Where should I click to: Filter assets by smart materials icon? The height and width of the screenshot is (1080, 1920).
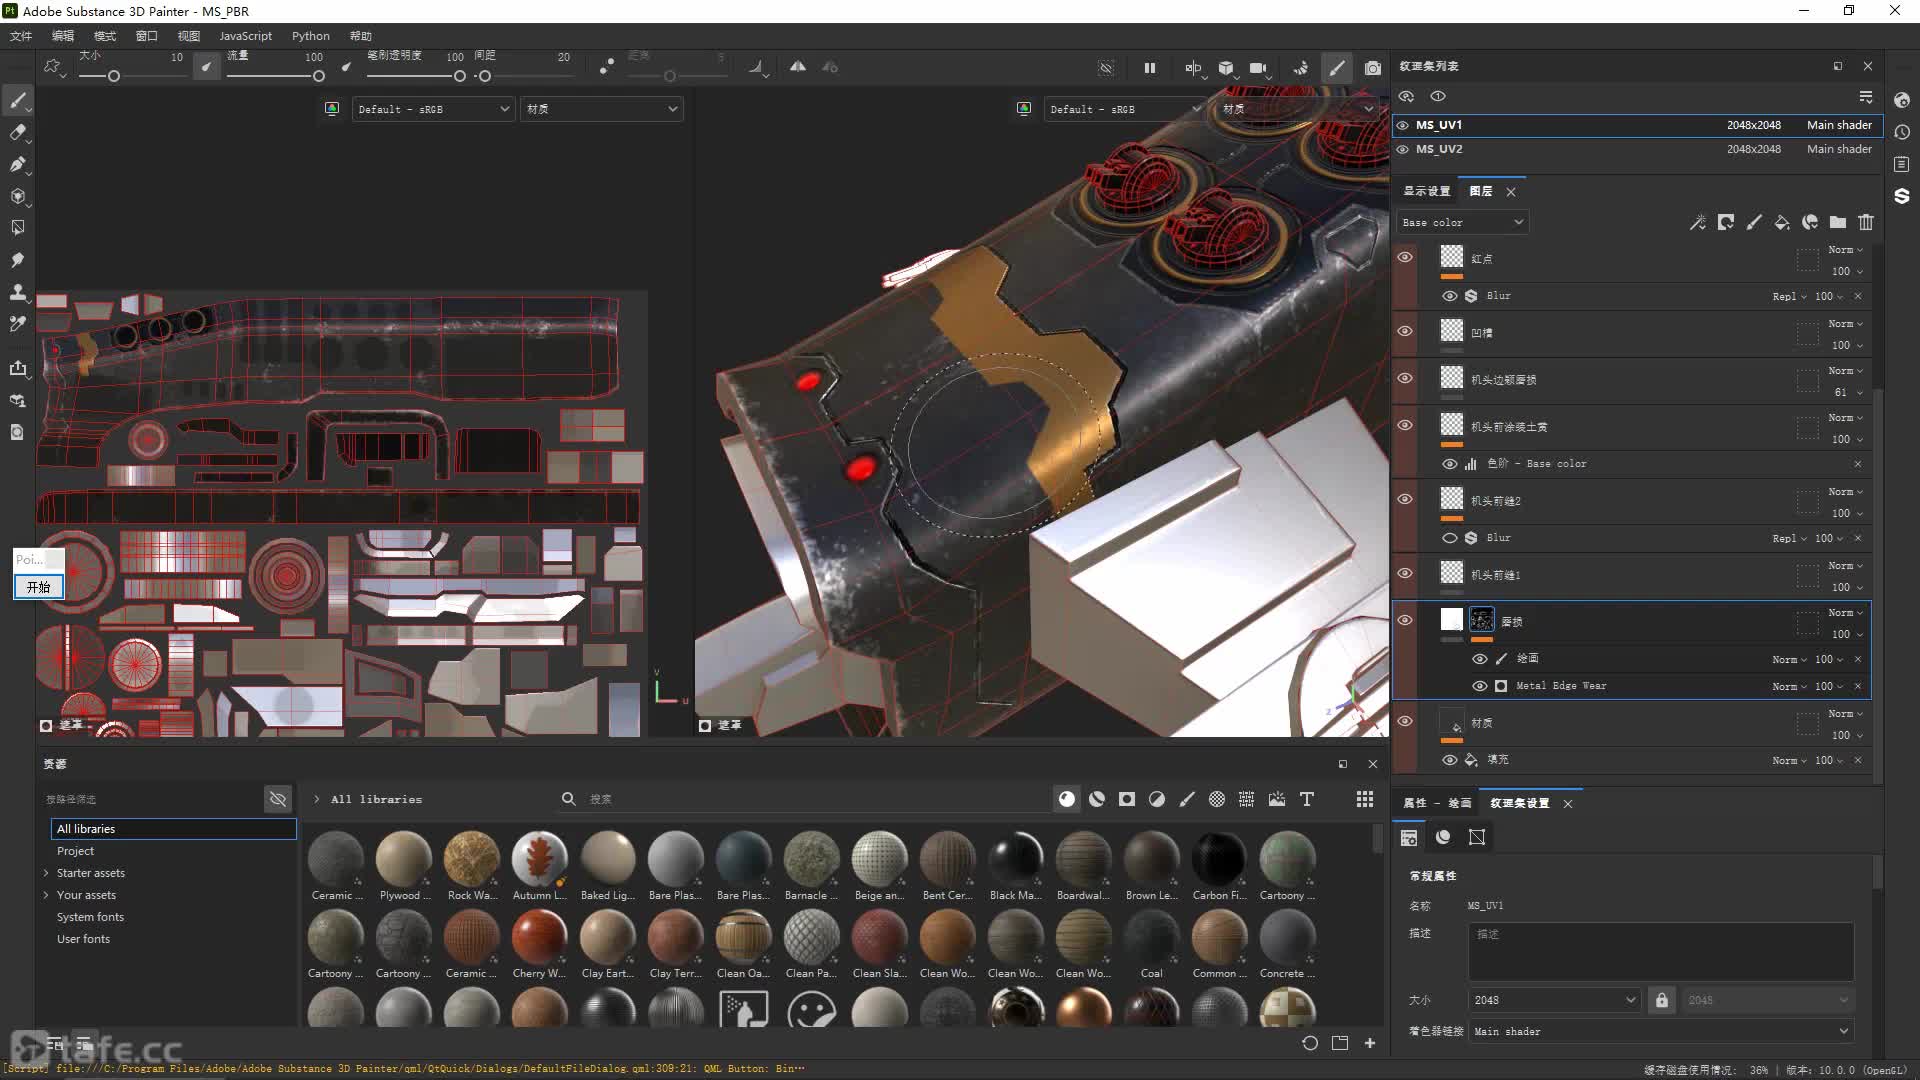[x=1097, y=799]
